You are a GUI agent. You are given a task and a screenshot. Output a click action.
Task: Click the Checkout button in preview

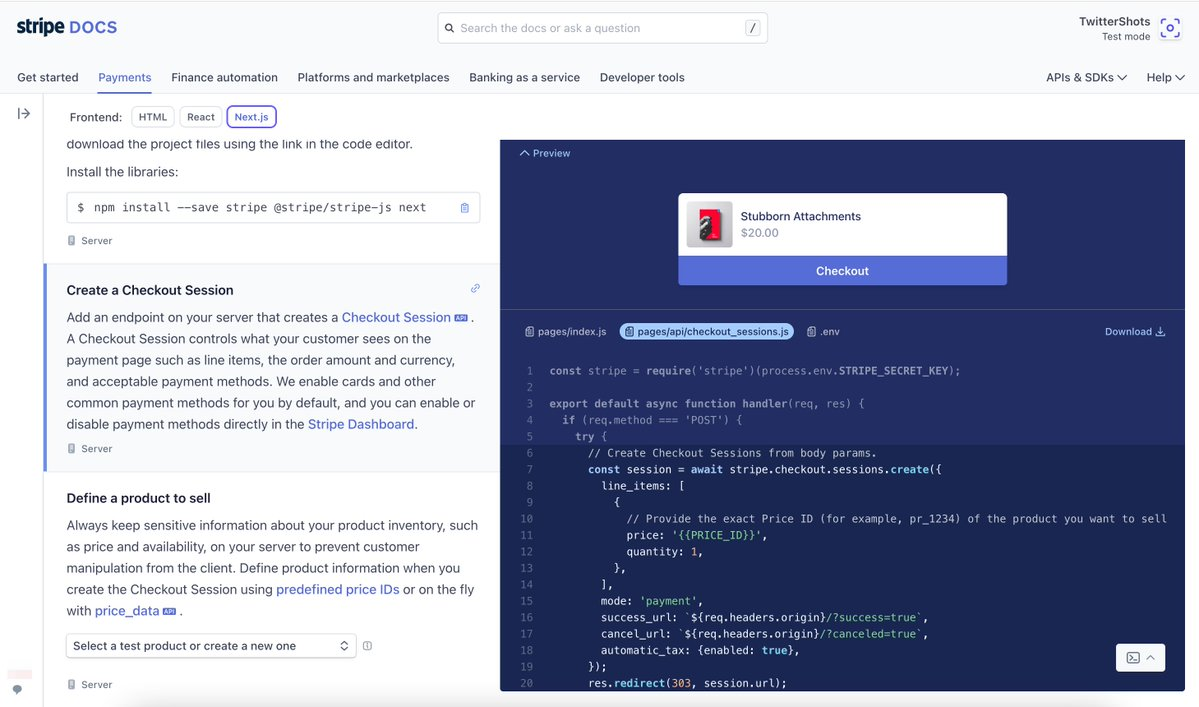842,271
